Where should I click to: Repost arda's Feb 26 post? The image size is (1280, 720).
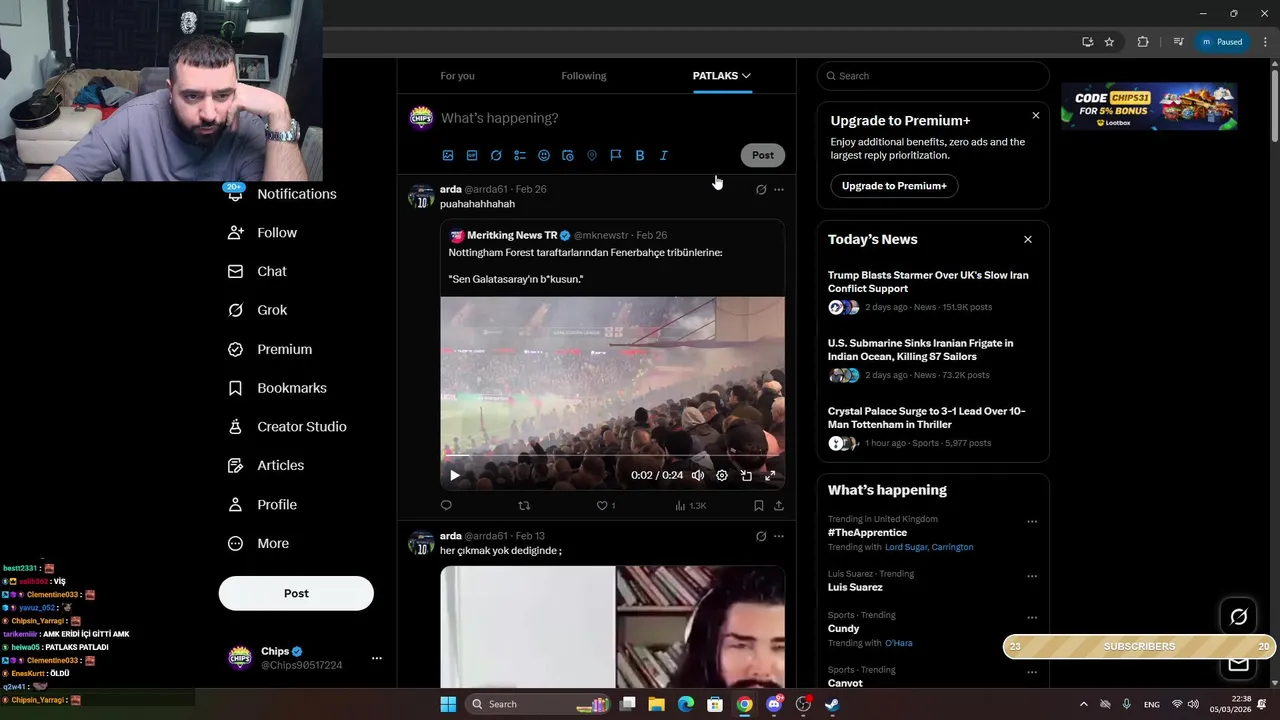[x=524, y=506]
